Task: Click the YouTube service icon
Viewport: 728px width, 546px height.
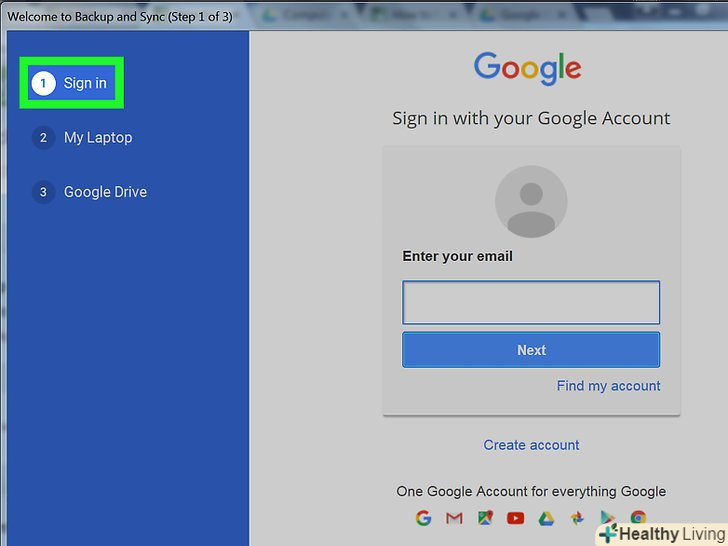Action: (515, 518)
